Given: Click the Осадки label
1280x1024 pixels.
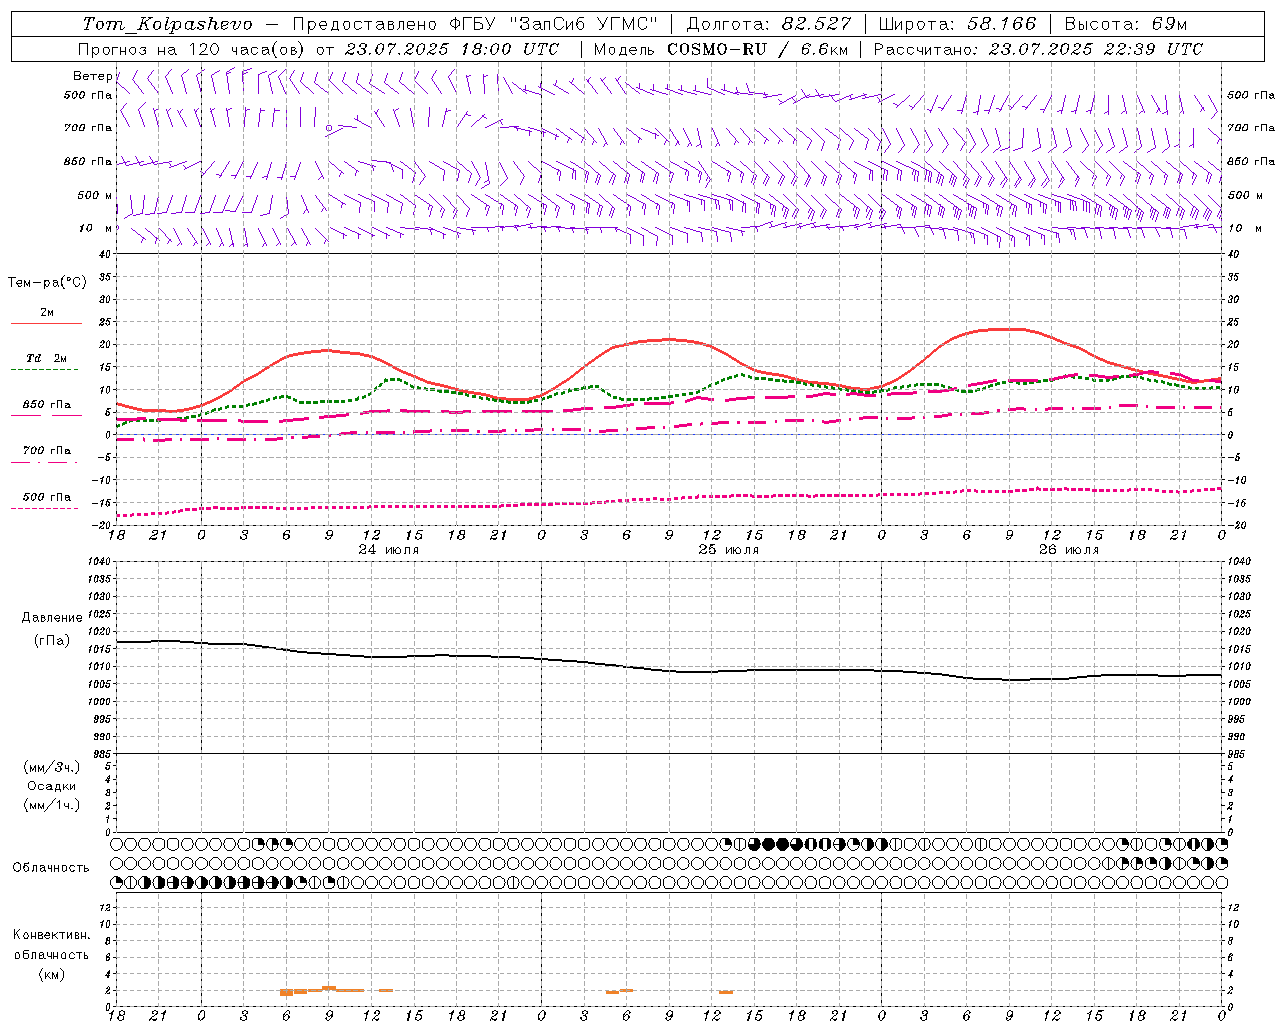Looking at the screenshot, I should click(x=52, y=786).
